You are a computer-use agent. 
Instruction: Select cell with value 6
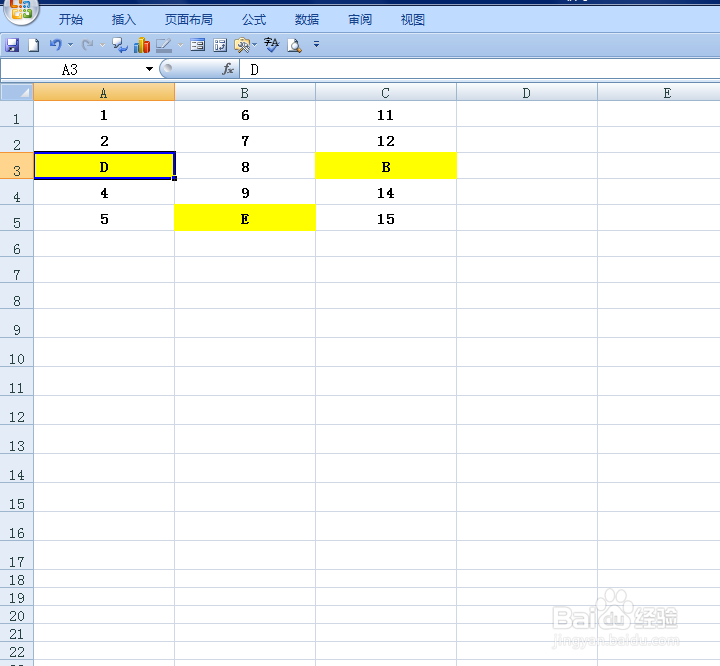pos(245,114)
